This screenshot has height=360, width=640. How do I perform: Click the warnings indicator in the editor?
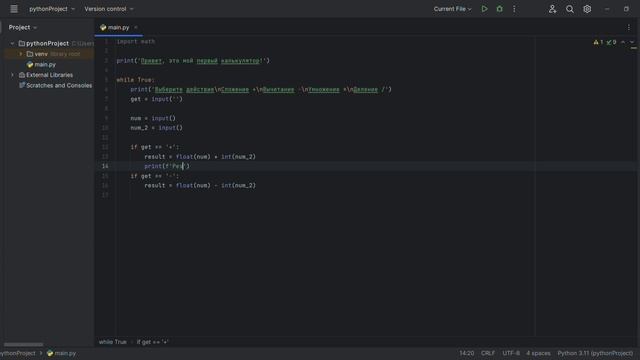[598, 42]
